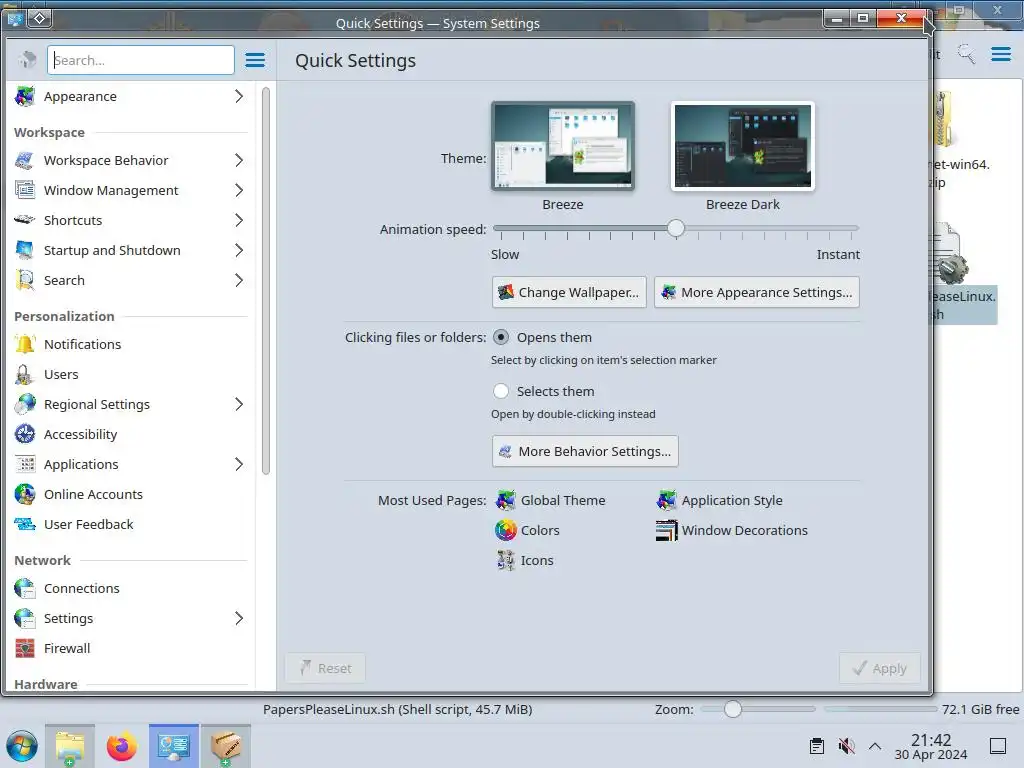The height and width of the screenshot is (768, 1024).
Task: Focus the settings Search field
Action: 141,60
